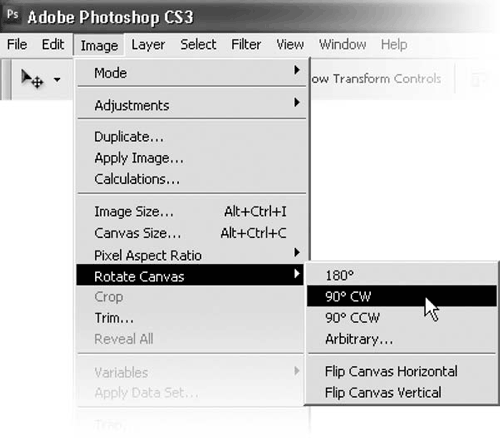Select the Move tool icon
This screenshot has height=438, width=500.
[32, 79]
